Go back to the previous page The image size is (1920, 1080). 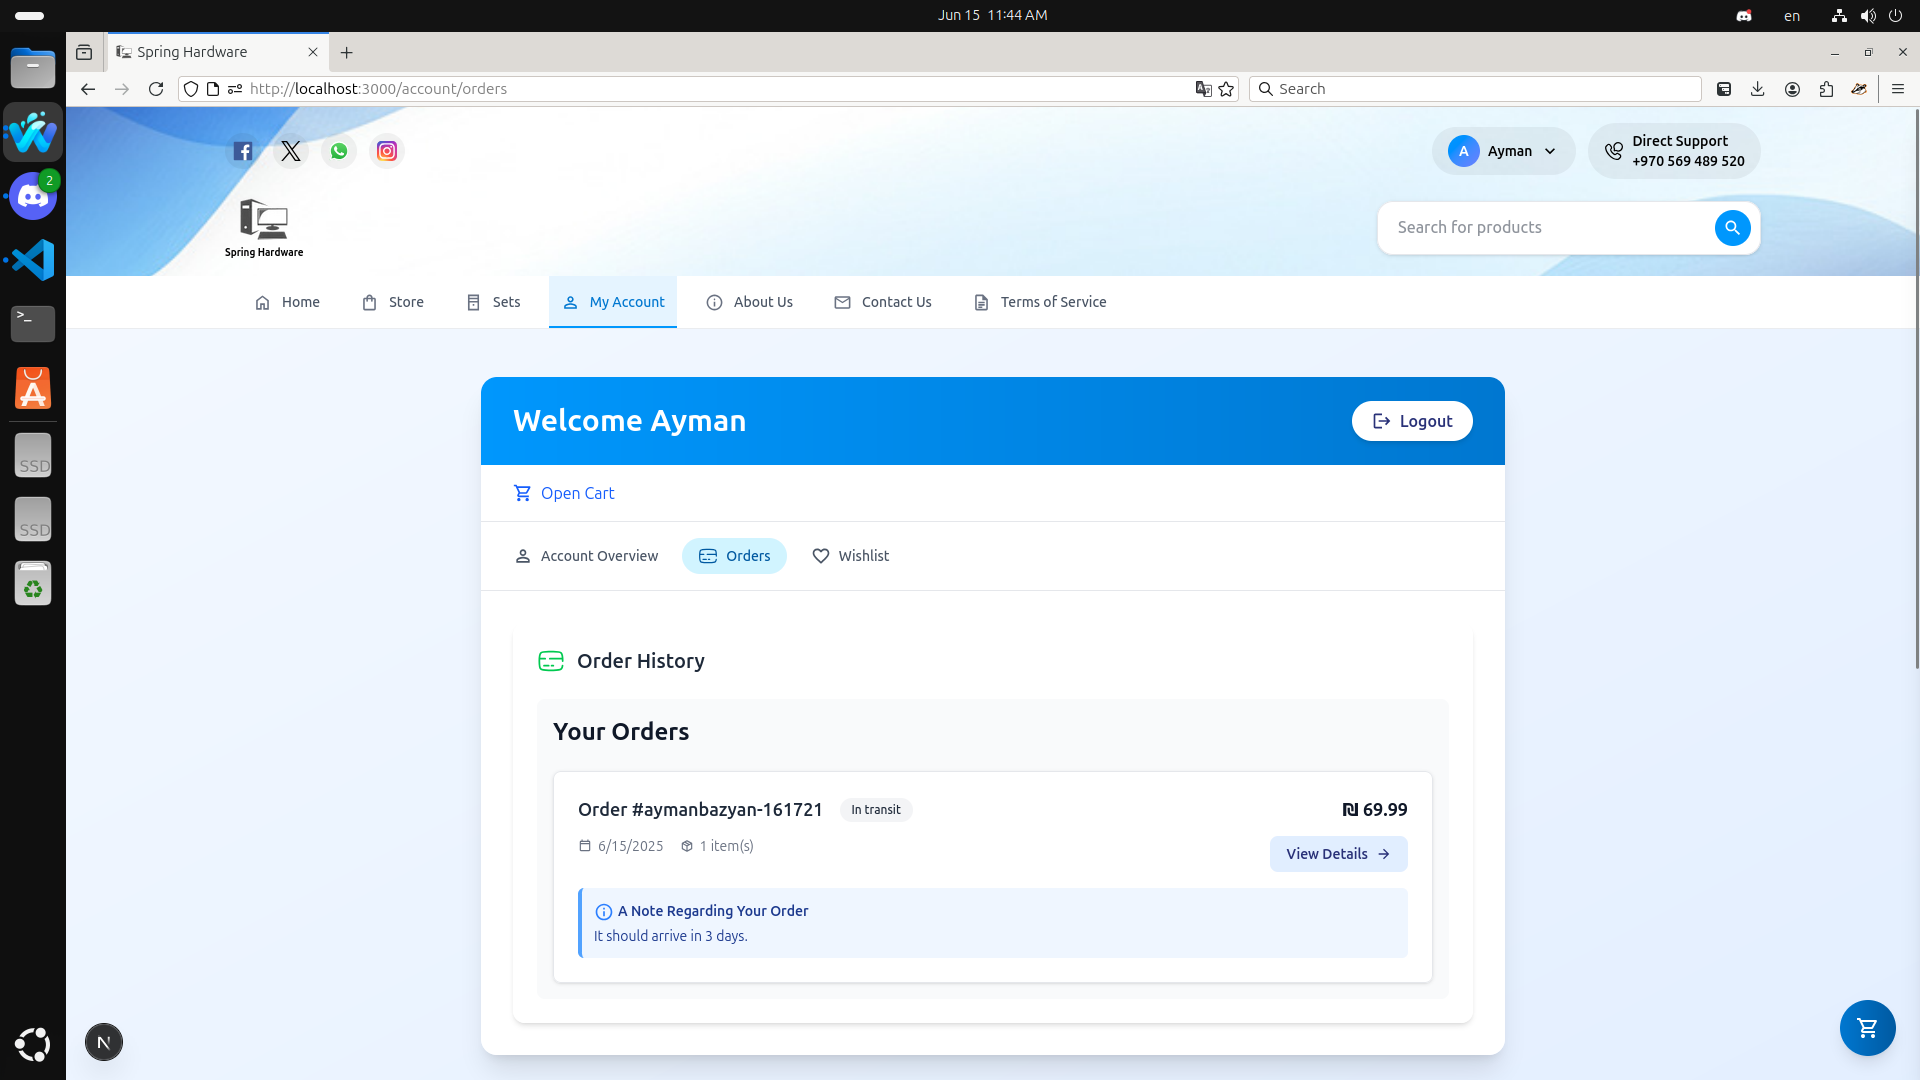pos(88,89)
